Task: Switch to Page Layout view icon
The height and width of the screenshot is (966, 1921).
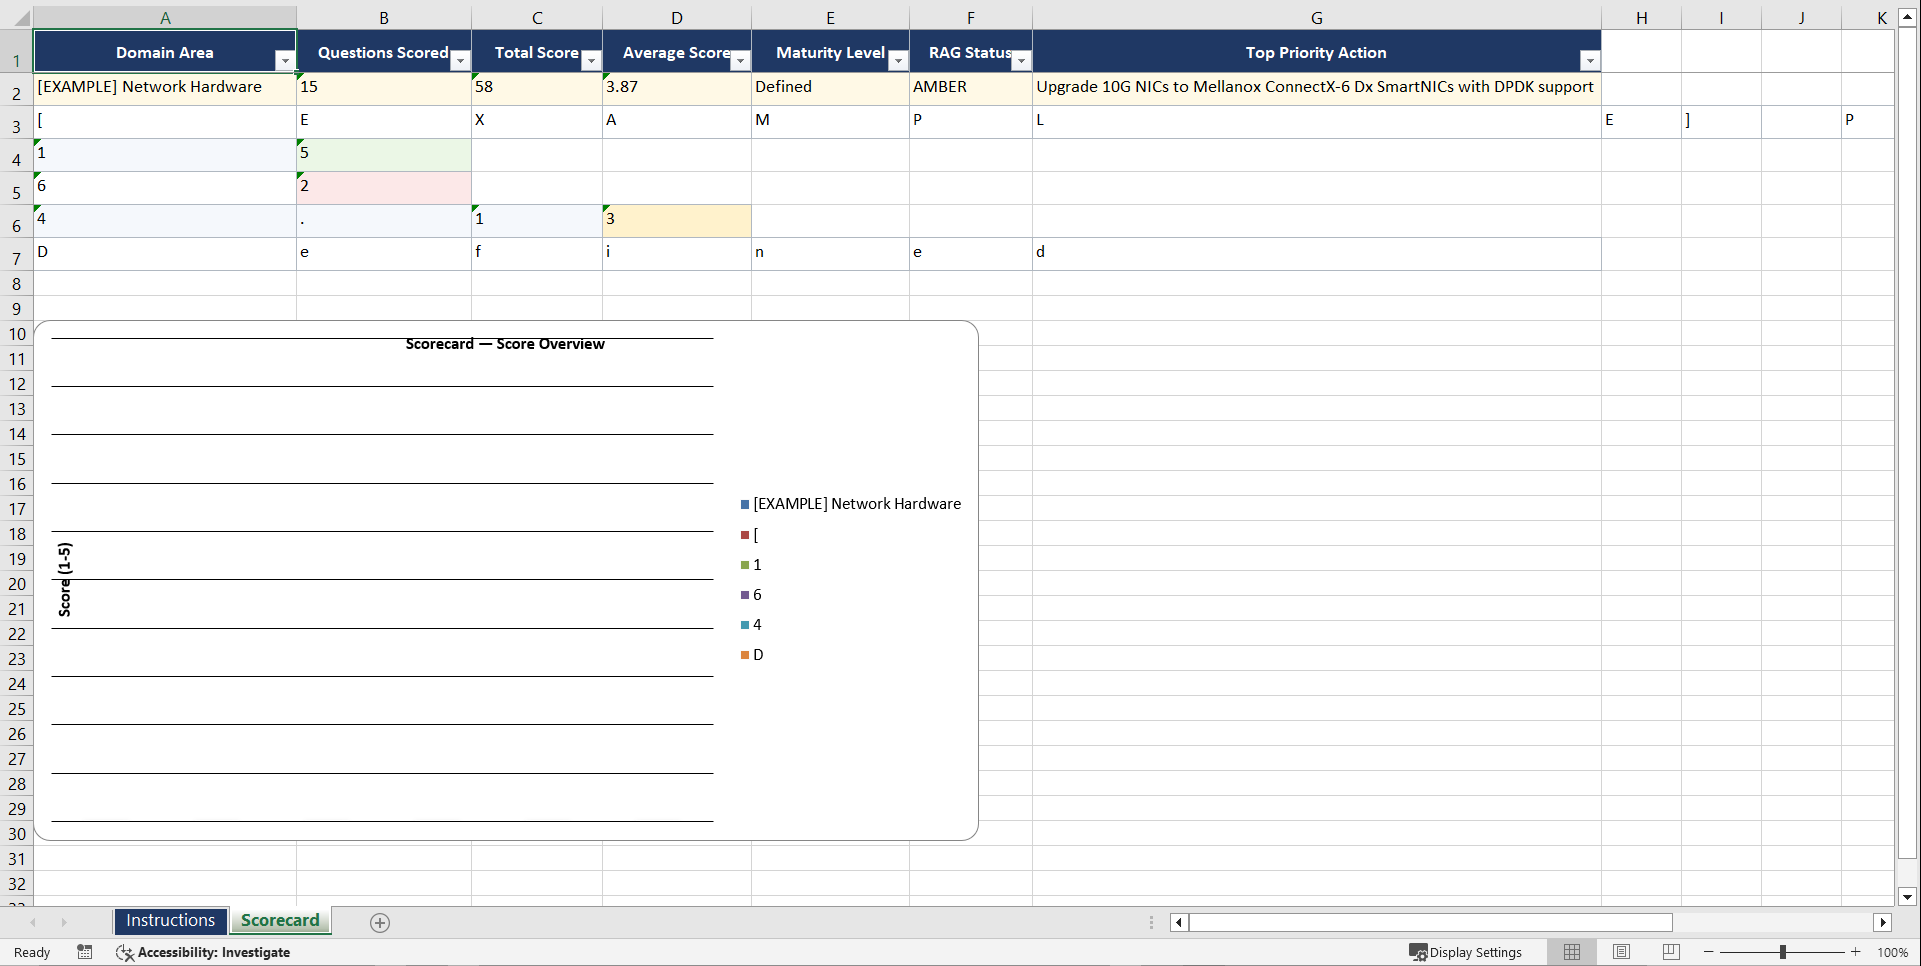Action: [1620, 952]
